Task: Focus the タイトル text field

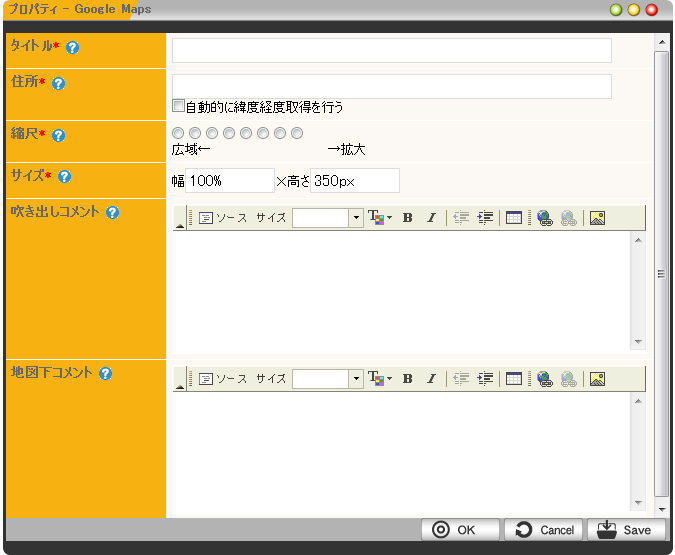Action: (x=392, y=50)
